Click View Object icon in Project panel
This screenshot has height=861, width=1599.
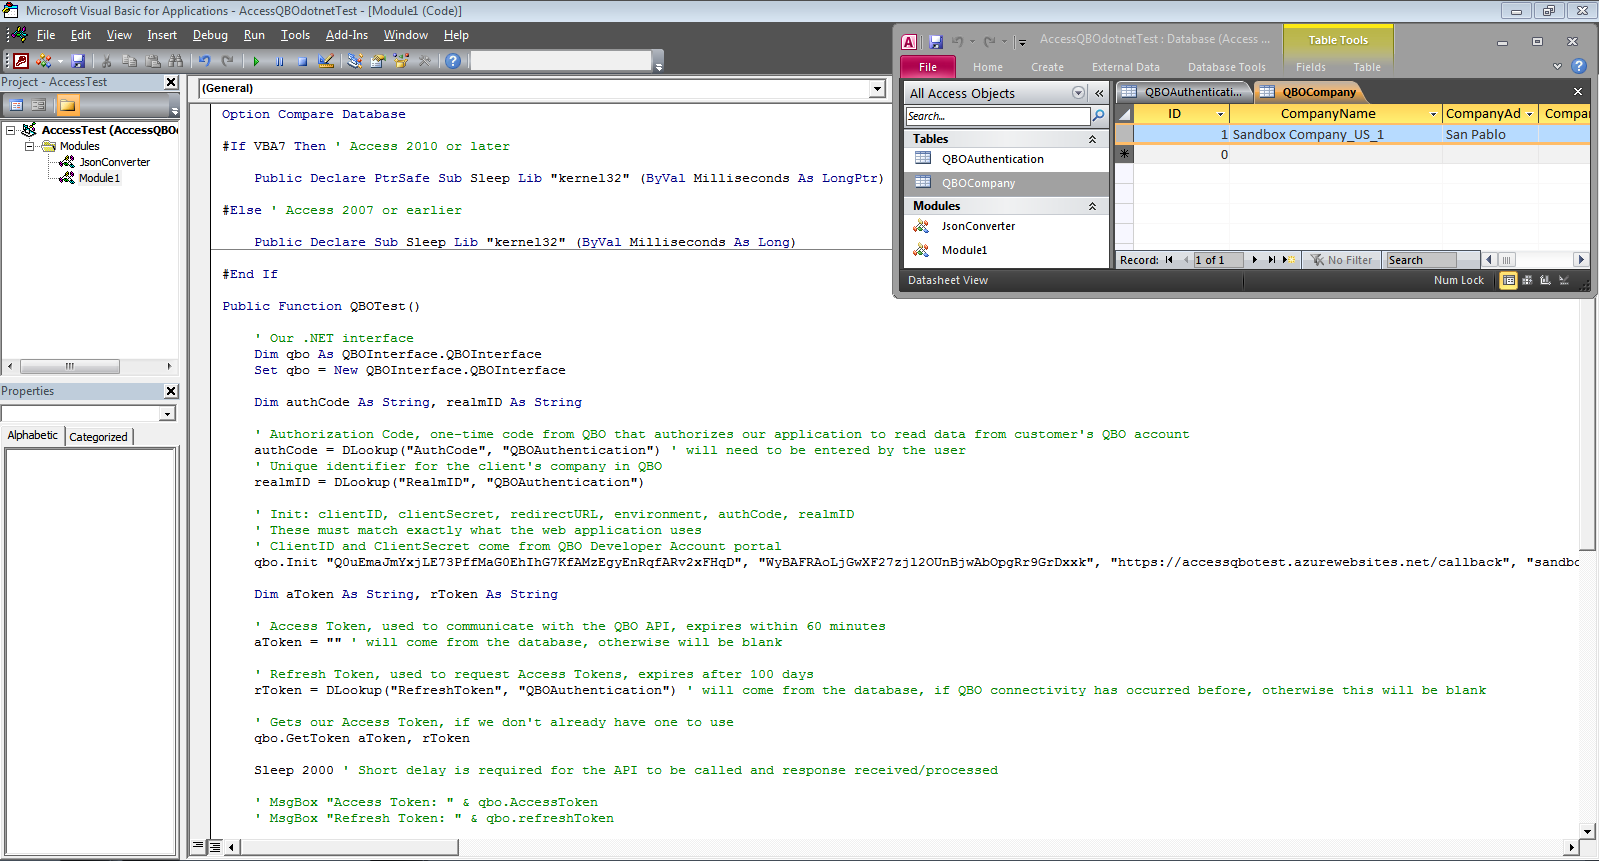coord(38,105)
